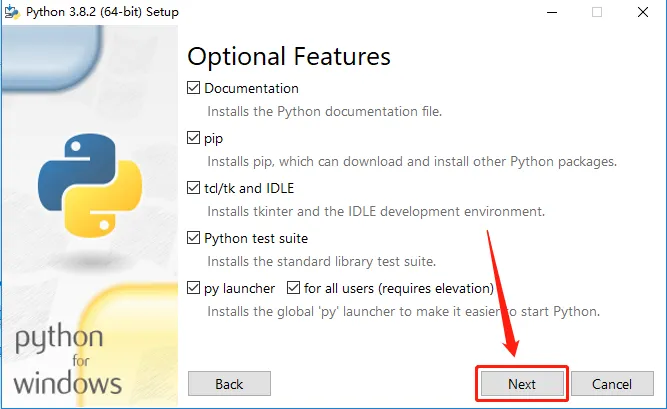
Task: Click the blue and yellow Python logo
Action: point(90,186)
